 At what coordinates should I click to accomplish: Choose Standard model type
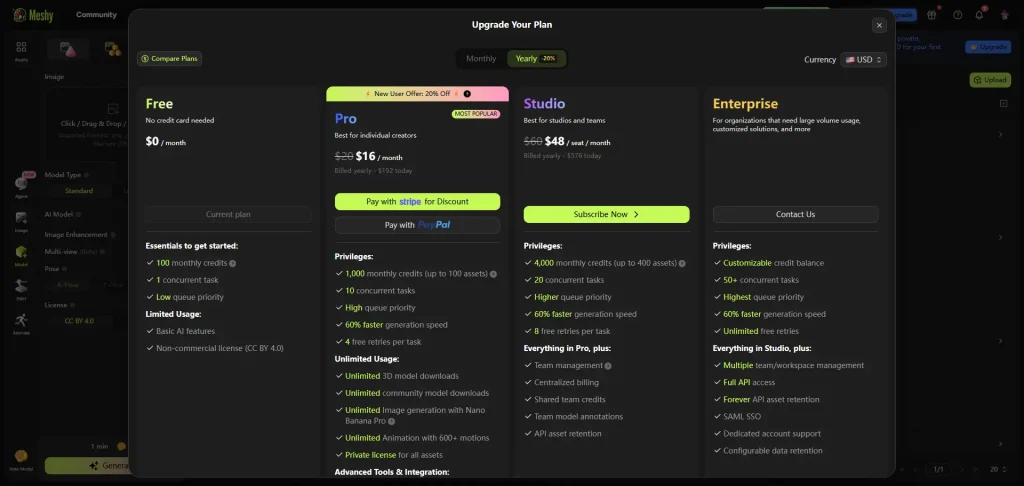pyautogui.click(x=79, y=191)
